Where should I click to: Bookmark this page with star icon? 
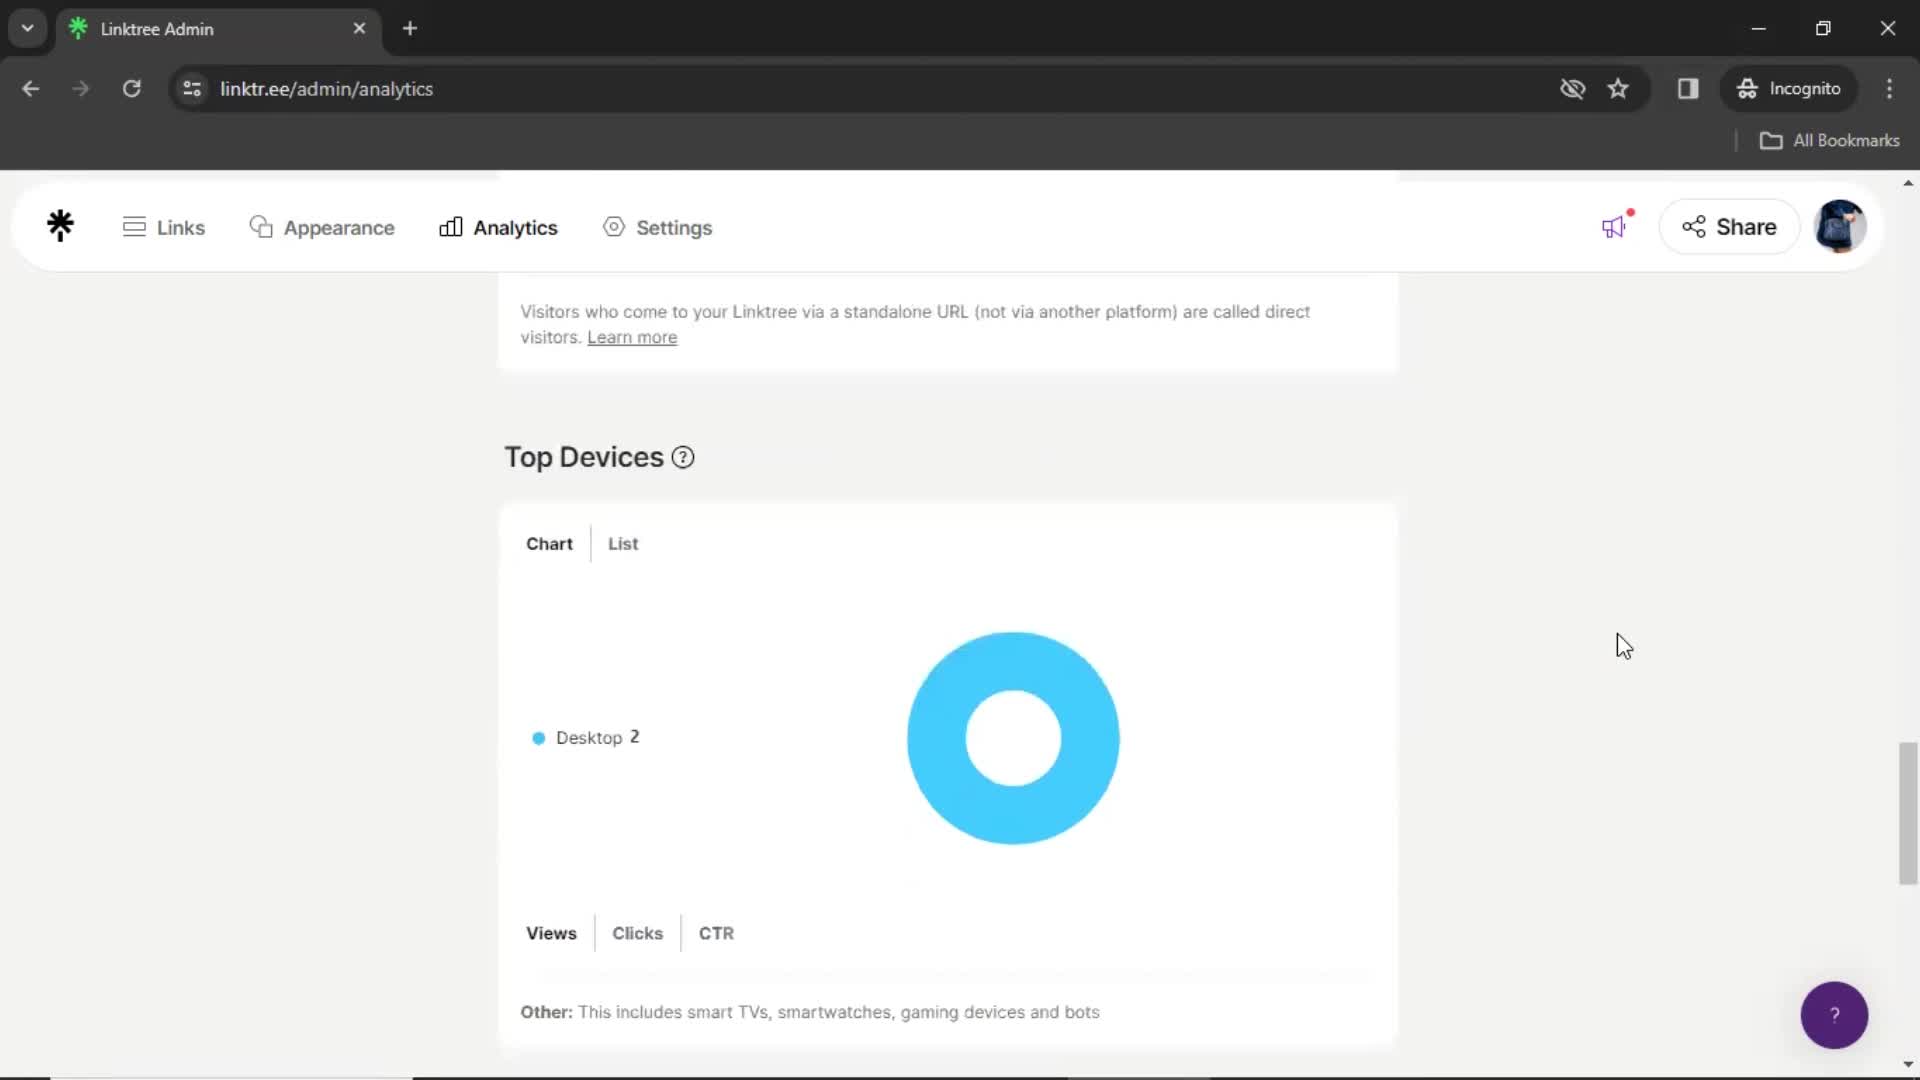point(1618,89)
